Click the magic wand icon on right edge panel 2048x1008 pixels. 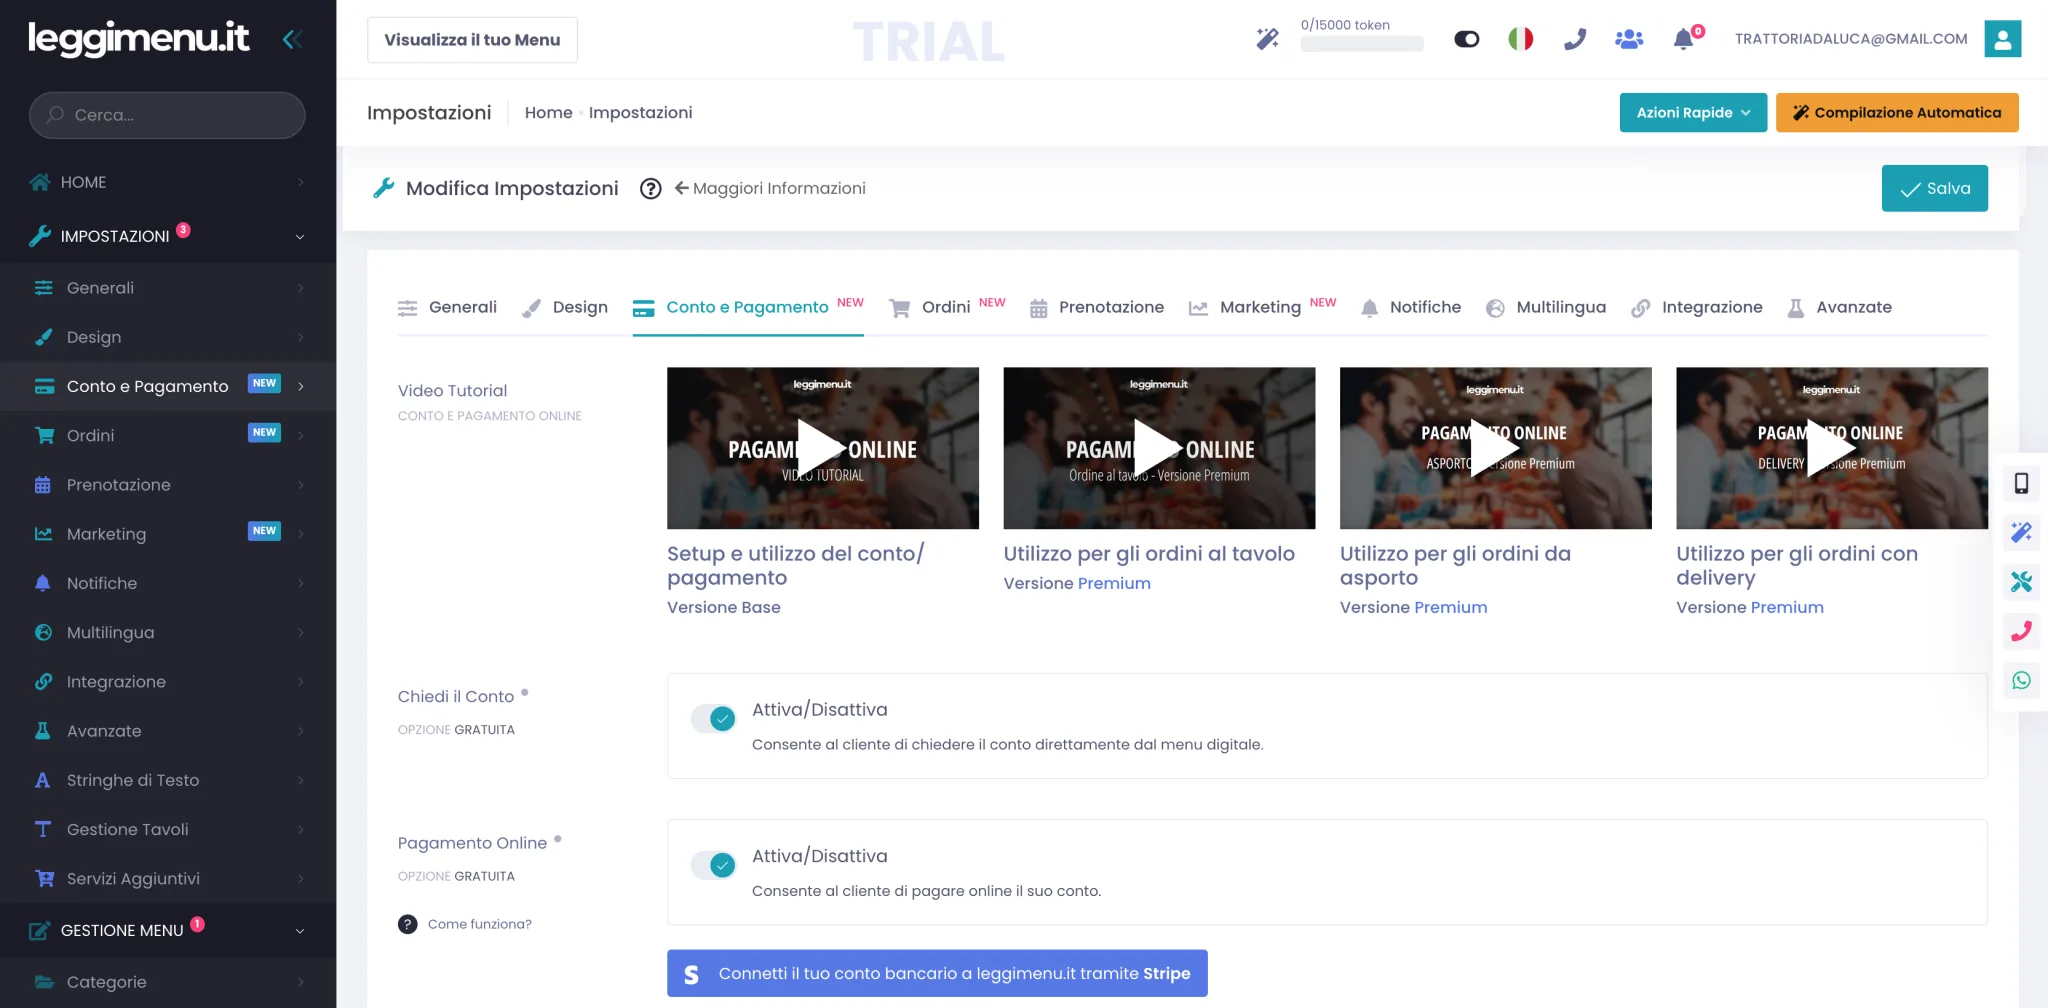[2021, 533]
